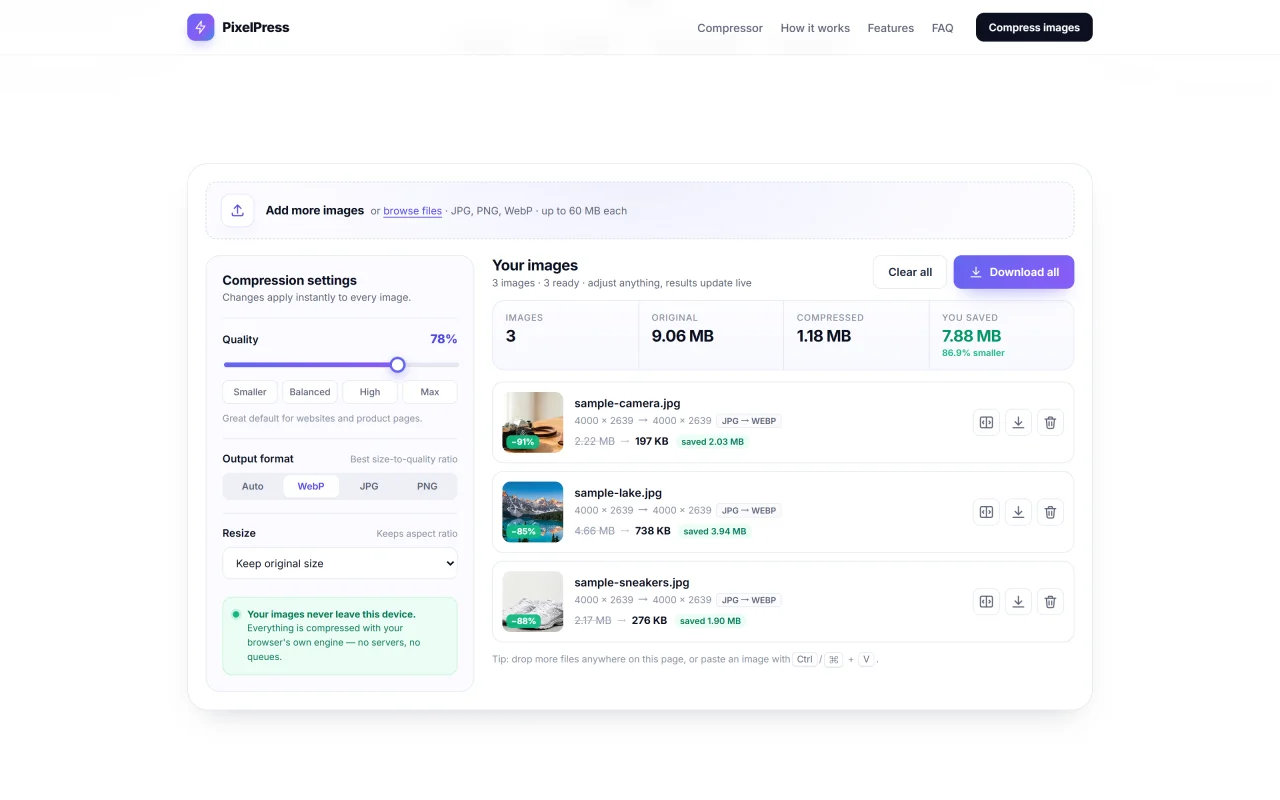The width and height of the screenshot is (1280, 800).
Task: Select the Auto output format
Action: (253, 486)
